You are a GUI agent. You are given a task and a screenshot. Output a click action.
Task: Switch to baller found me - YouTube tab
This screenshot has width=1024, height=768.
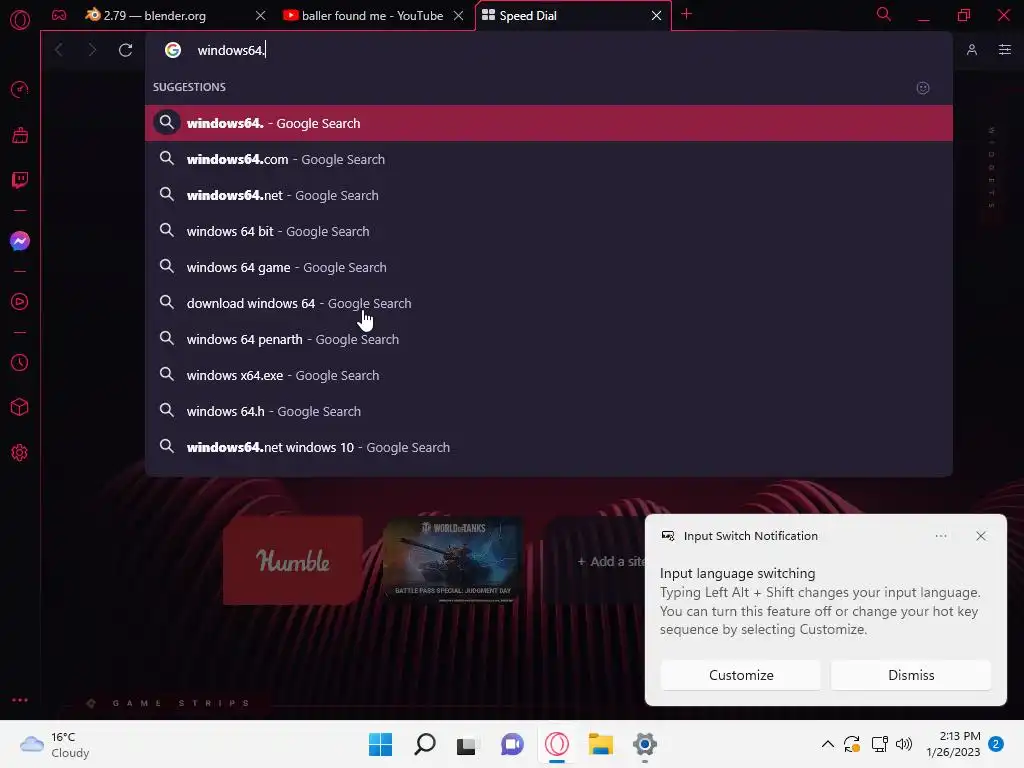coord(374,15)
